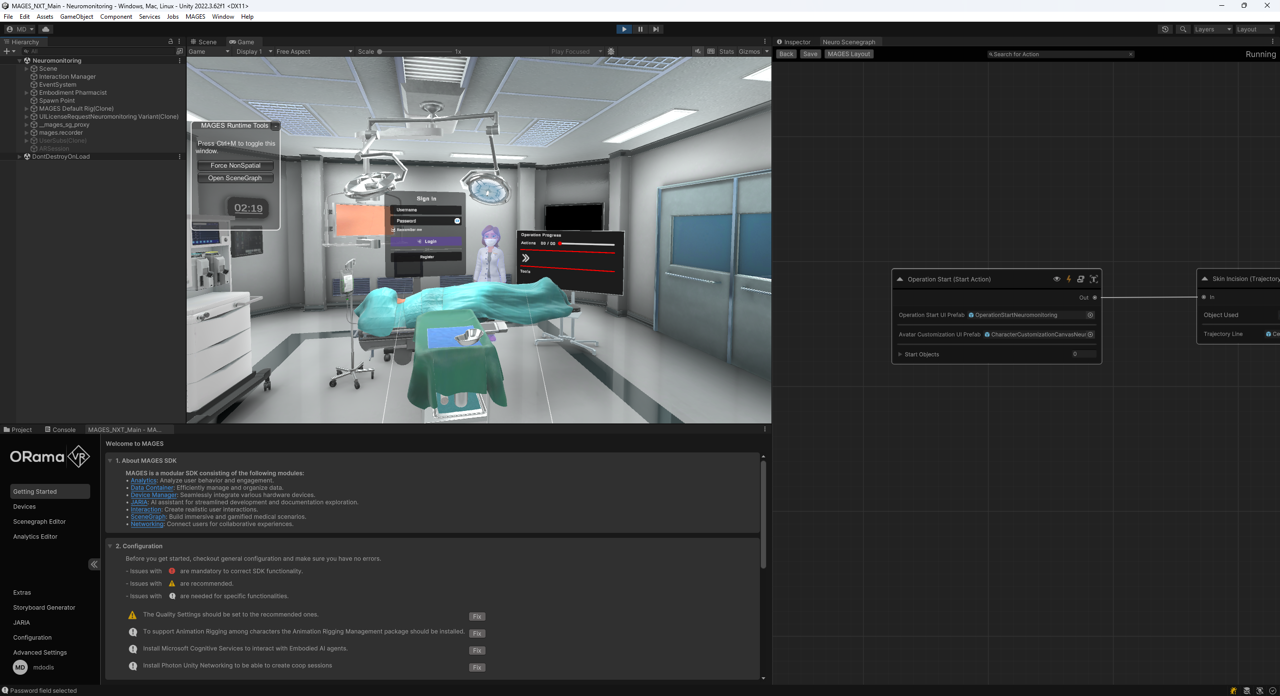The image size is (1280, 696).
Task: Pause the running scene with the pause button
Action: (640, 29)
